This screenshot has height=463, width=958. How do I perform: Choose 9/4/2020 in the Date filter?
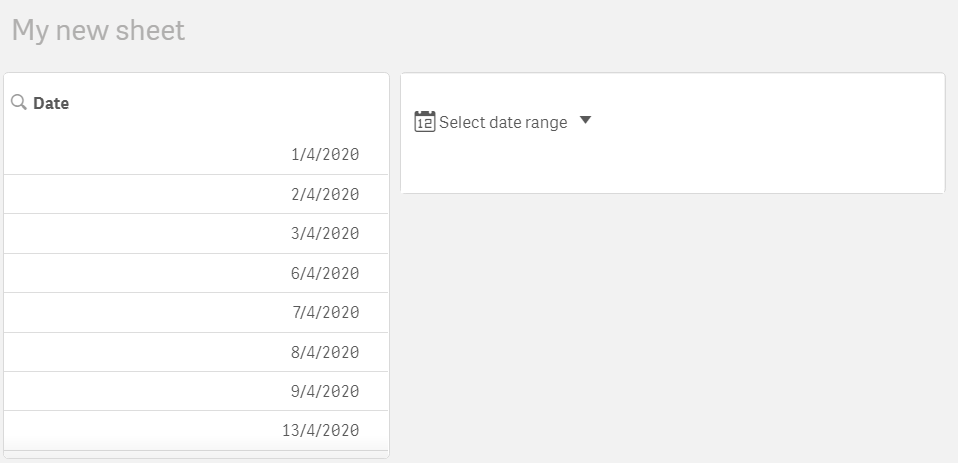tap(325, 391)
